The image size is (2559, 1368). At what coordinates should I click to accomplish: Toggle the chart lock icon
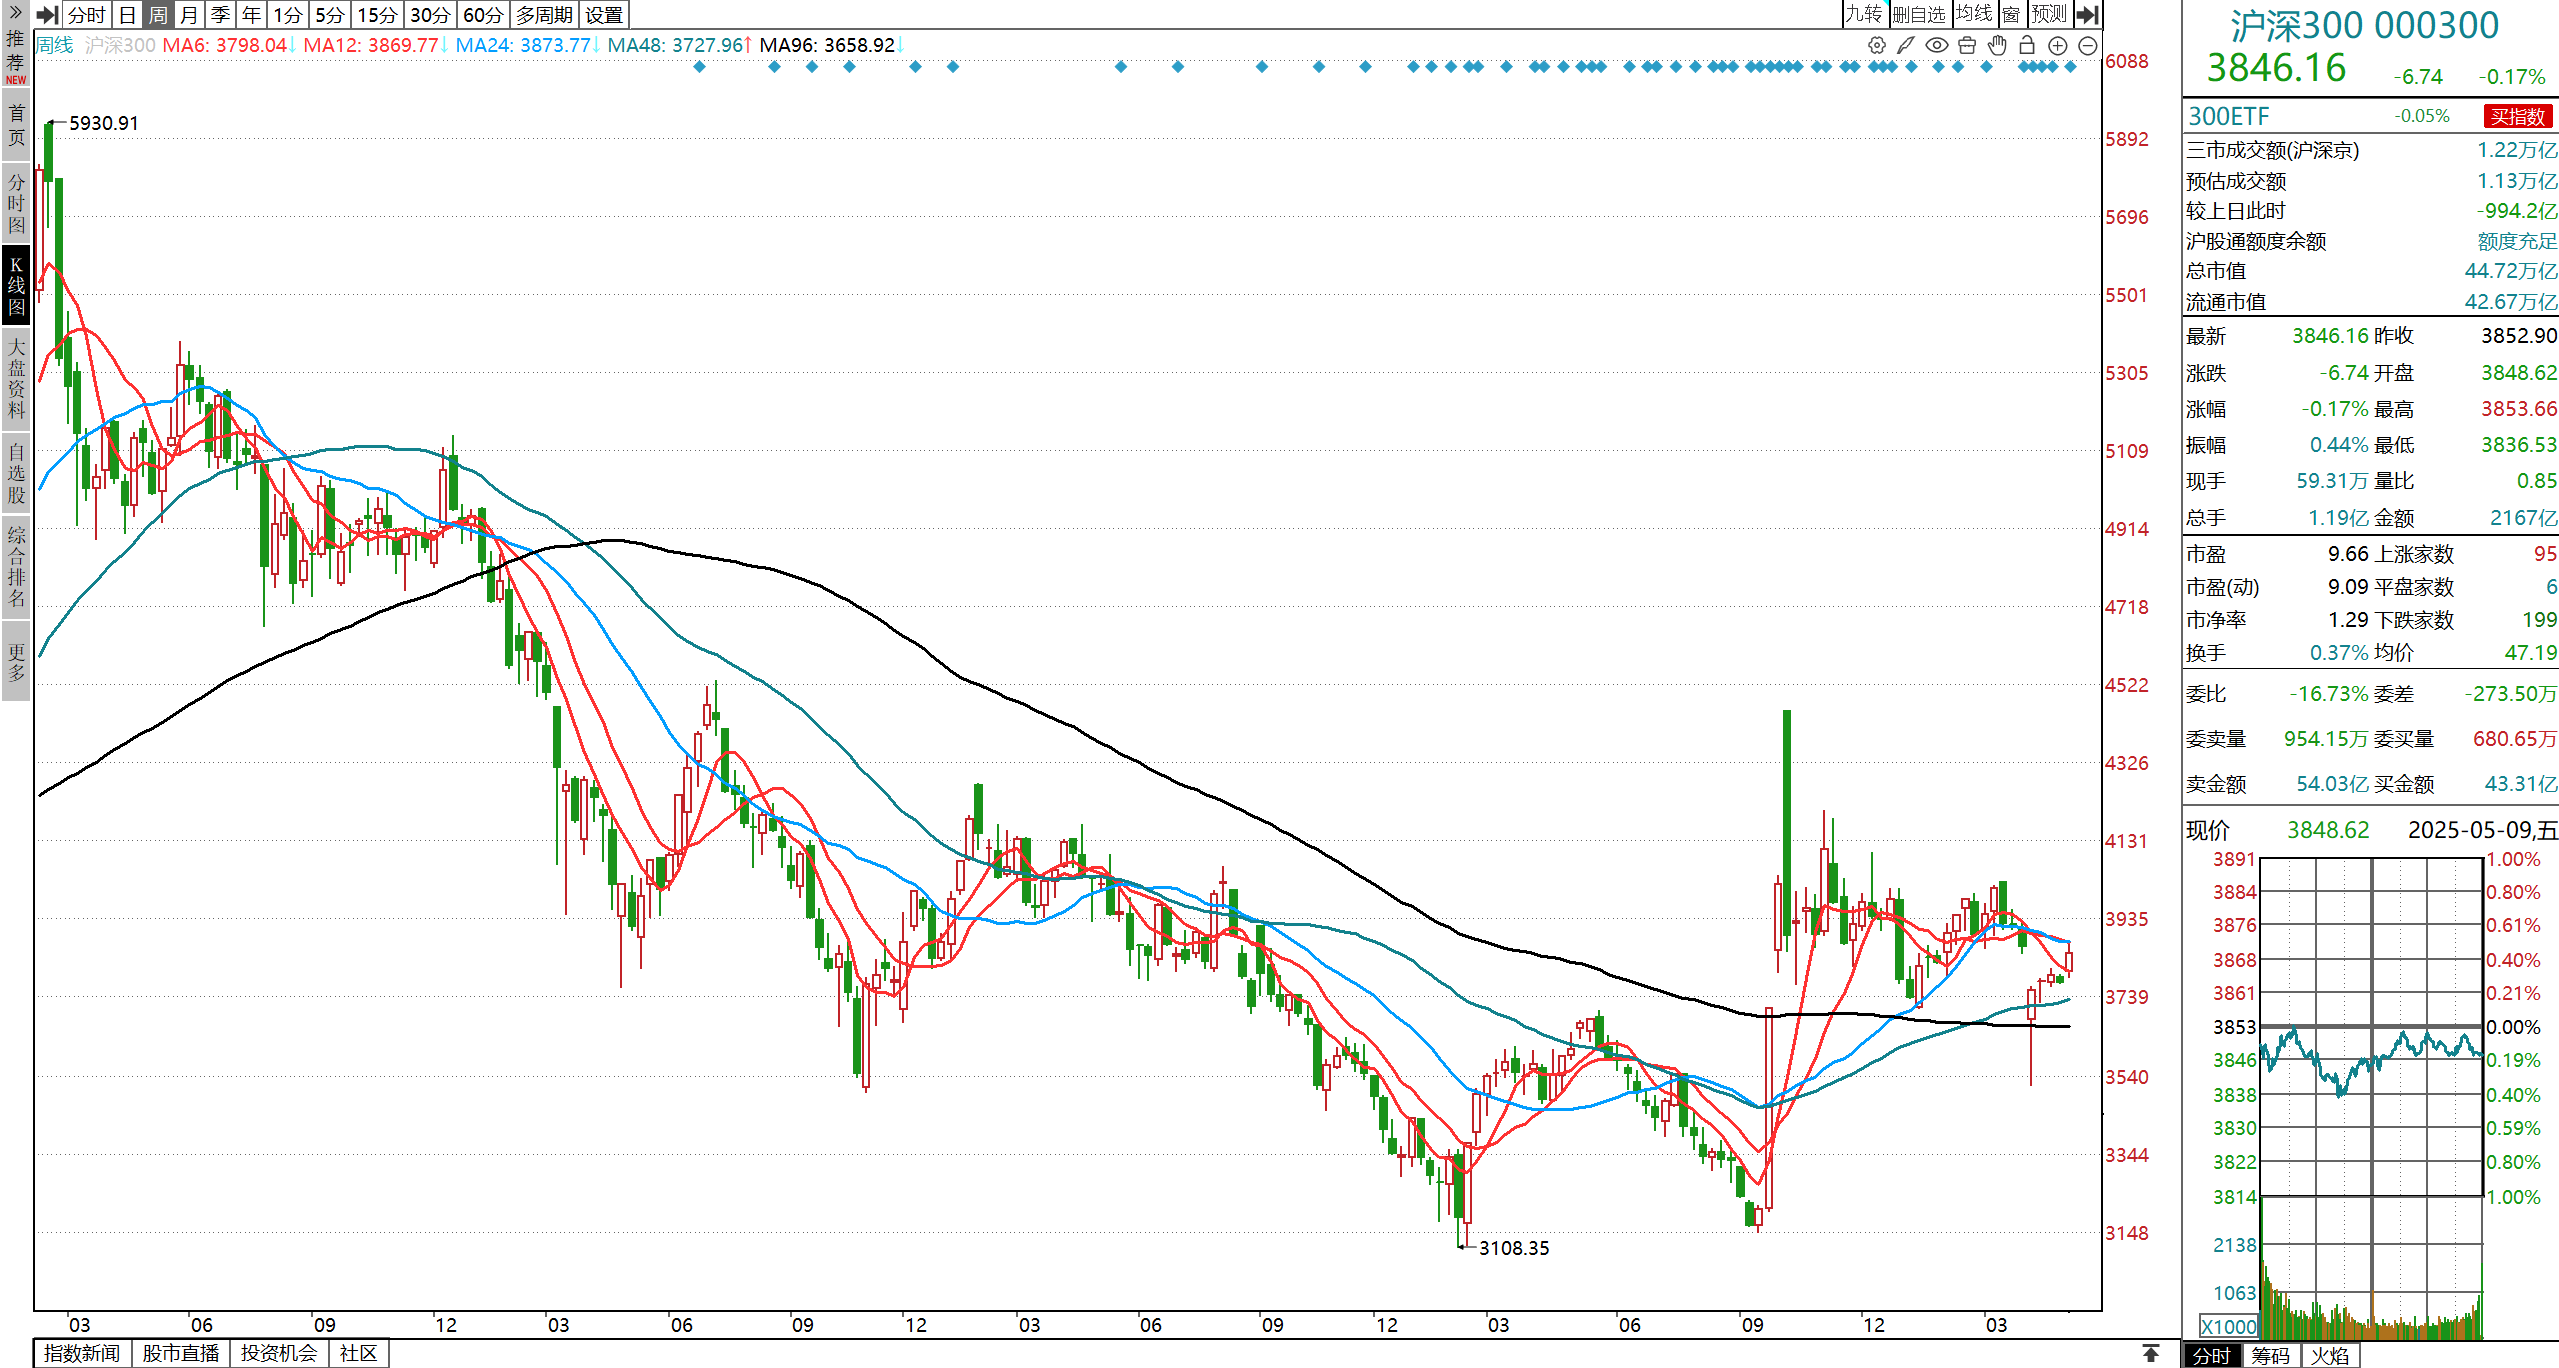(x=2027, y=45)
